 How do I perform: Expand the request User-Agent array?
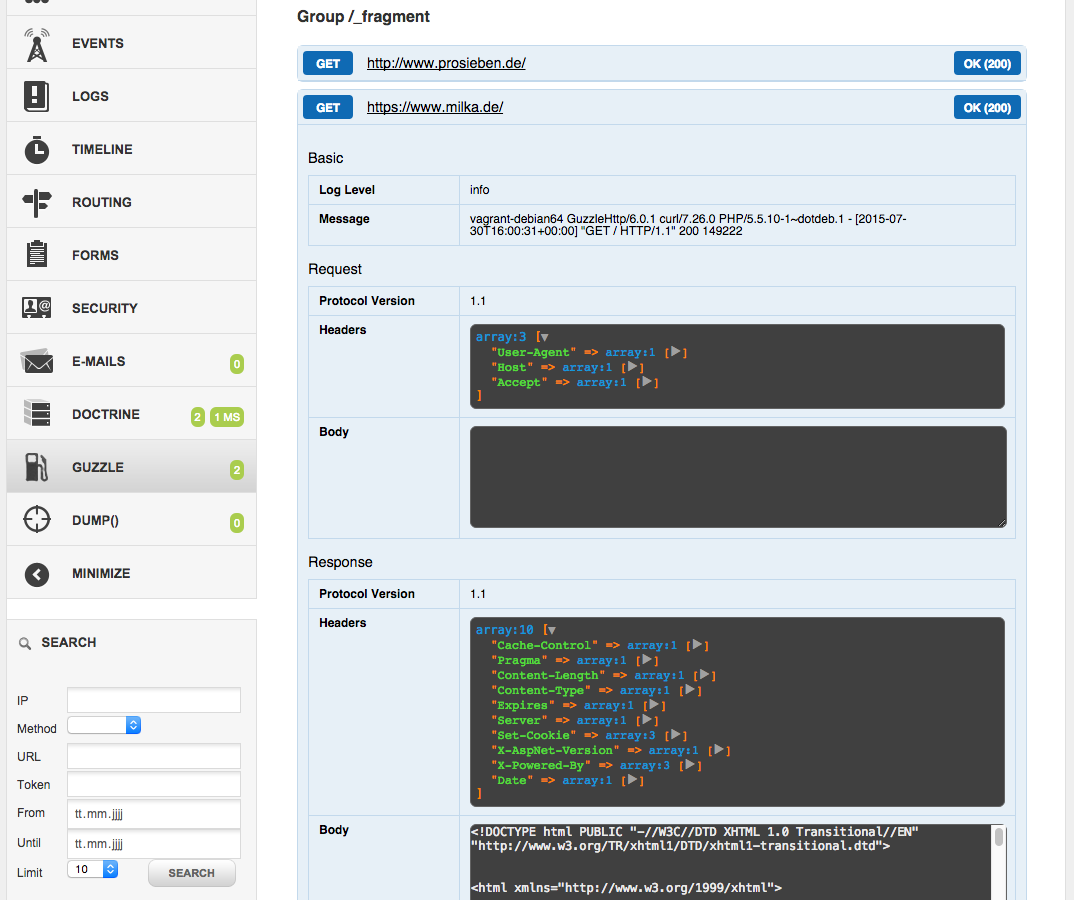pos(676,352)
